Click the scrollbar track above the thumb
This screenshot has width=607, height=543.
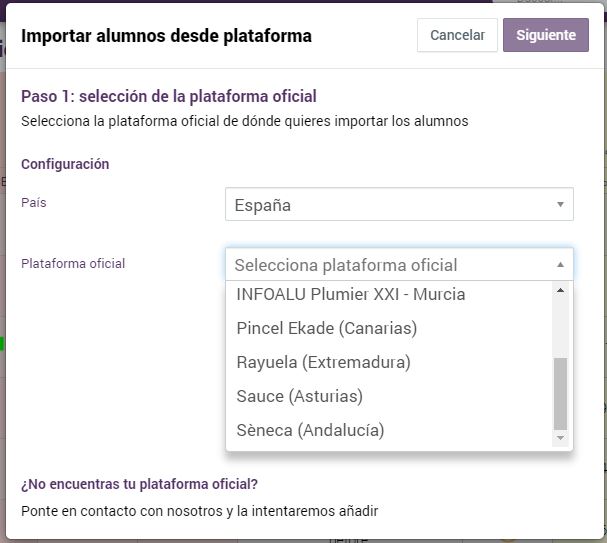click(x=560, y=327)
